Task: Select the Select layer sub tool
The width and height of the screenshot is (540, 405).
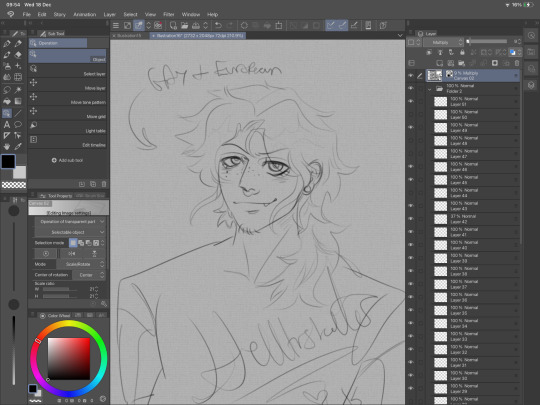Action: (68, 70)
